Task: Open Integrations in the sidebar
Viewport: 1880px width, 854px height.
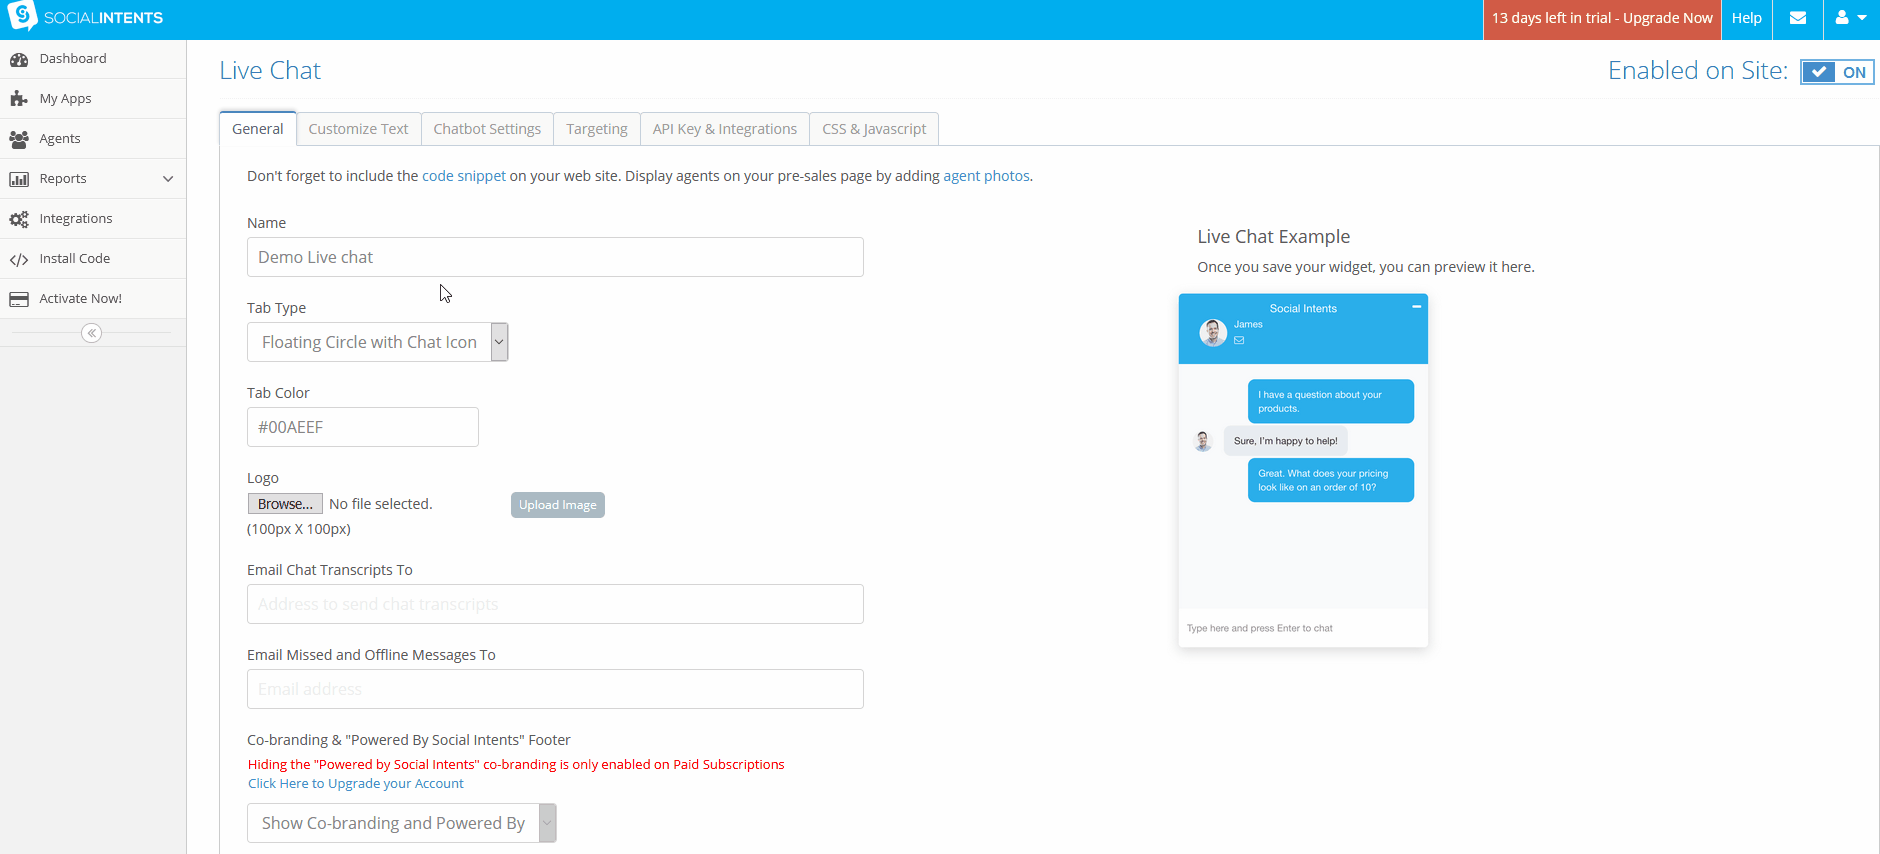Action: click(x=93, y=219)
